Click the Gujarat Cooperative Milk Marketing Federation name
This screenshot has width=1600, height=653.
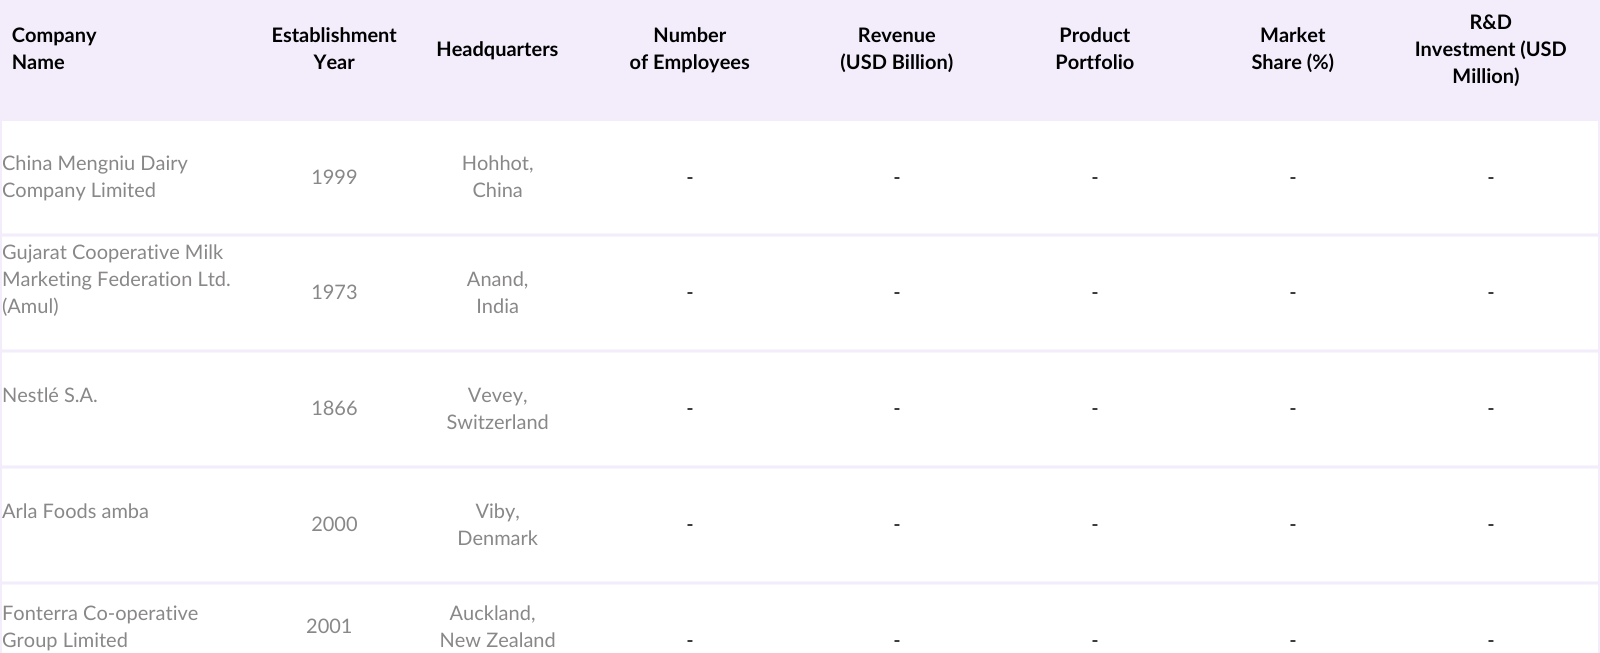(116, 279)
